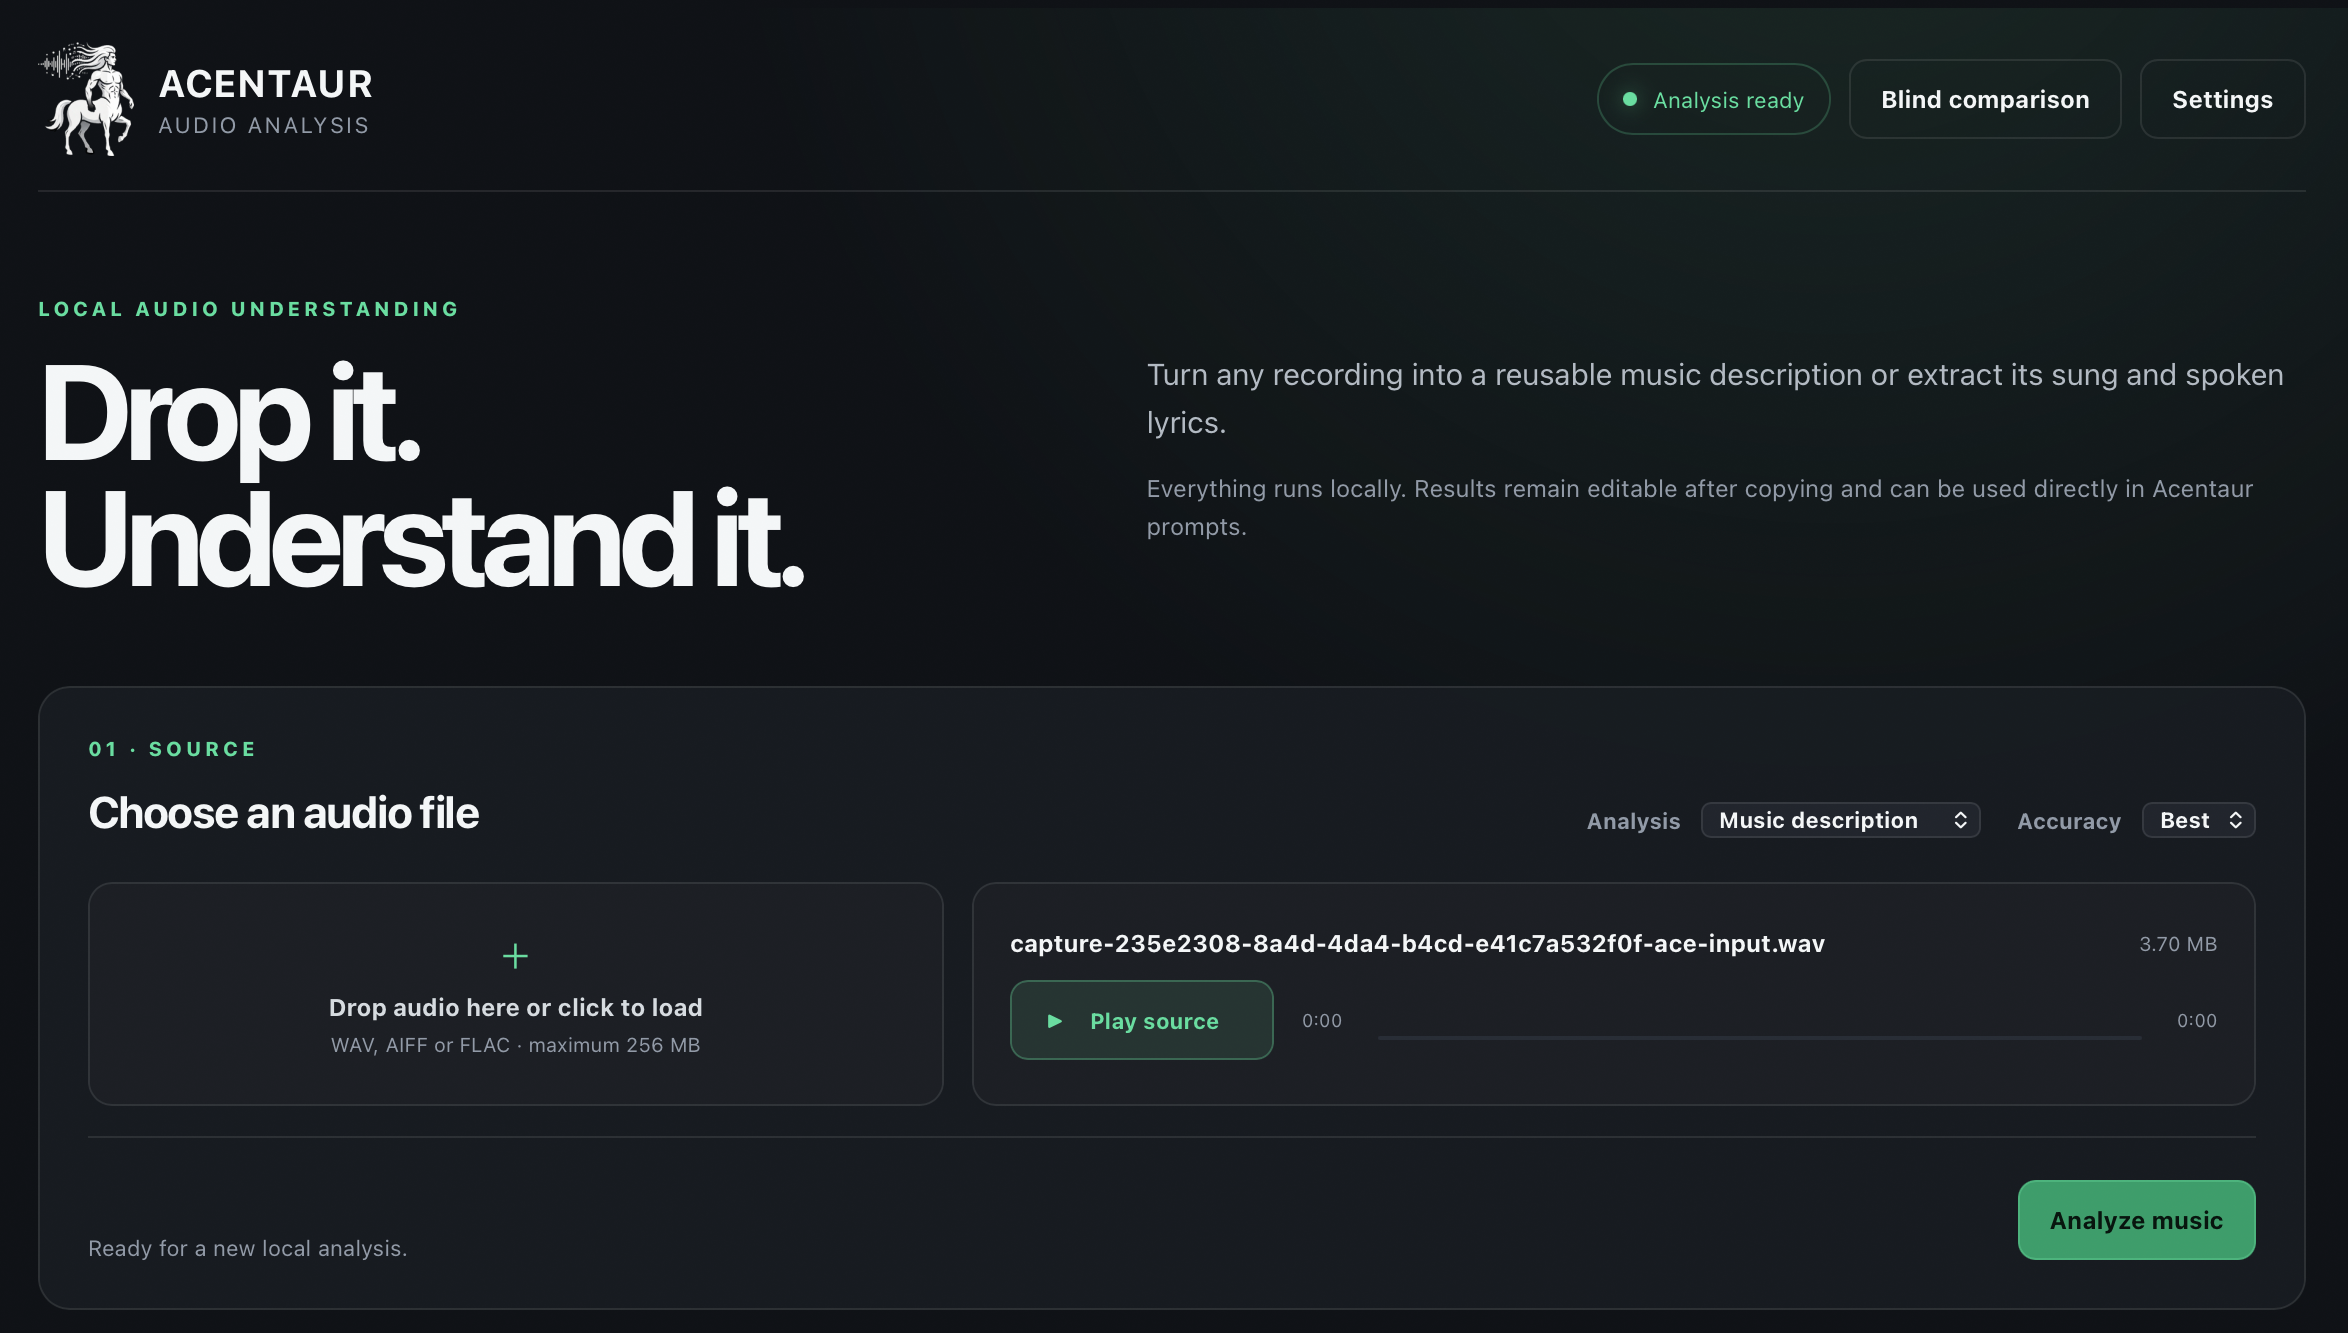Click the loaded capture wav filename
The image size is (2348, 1333).
1417,944
